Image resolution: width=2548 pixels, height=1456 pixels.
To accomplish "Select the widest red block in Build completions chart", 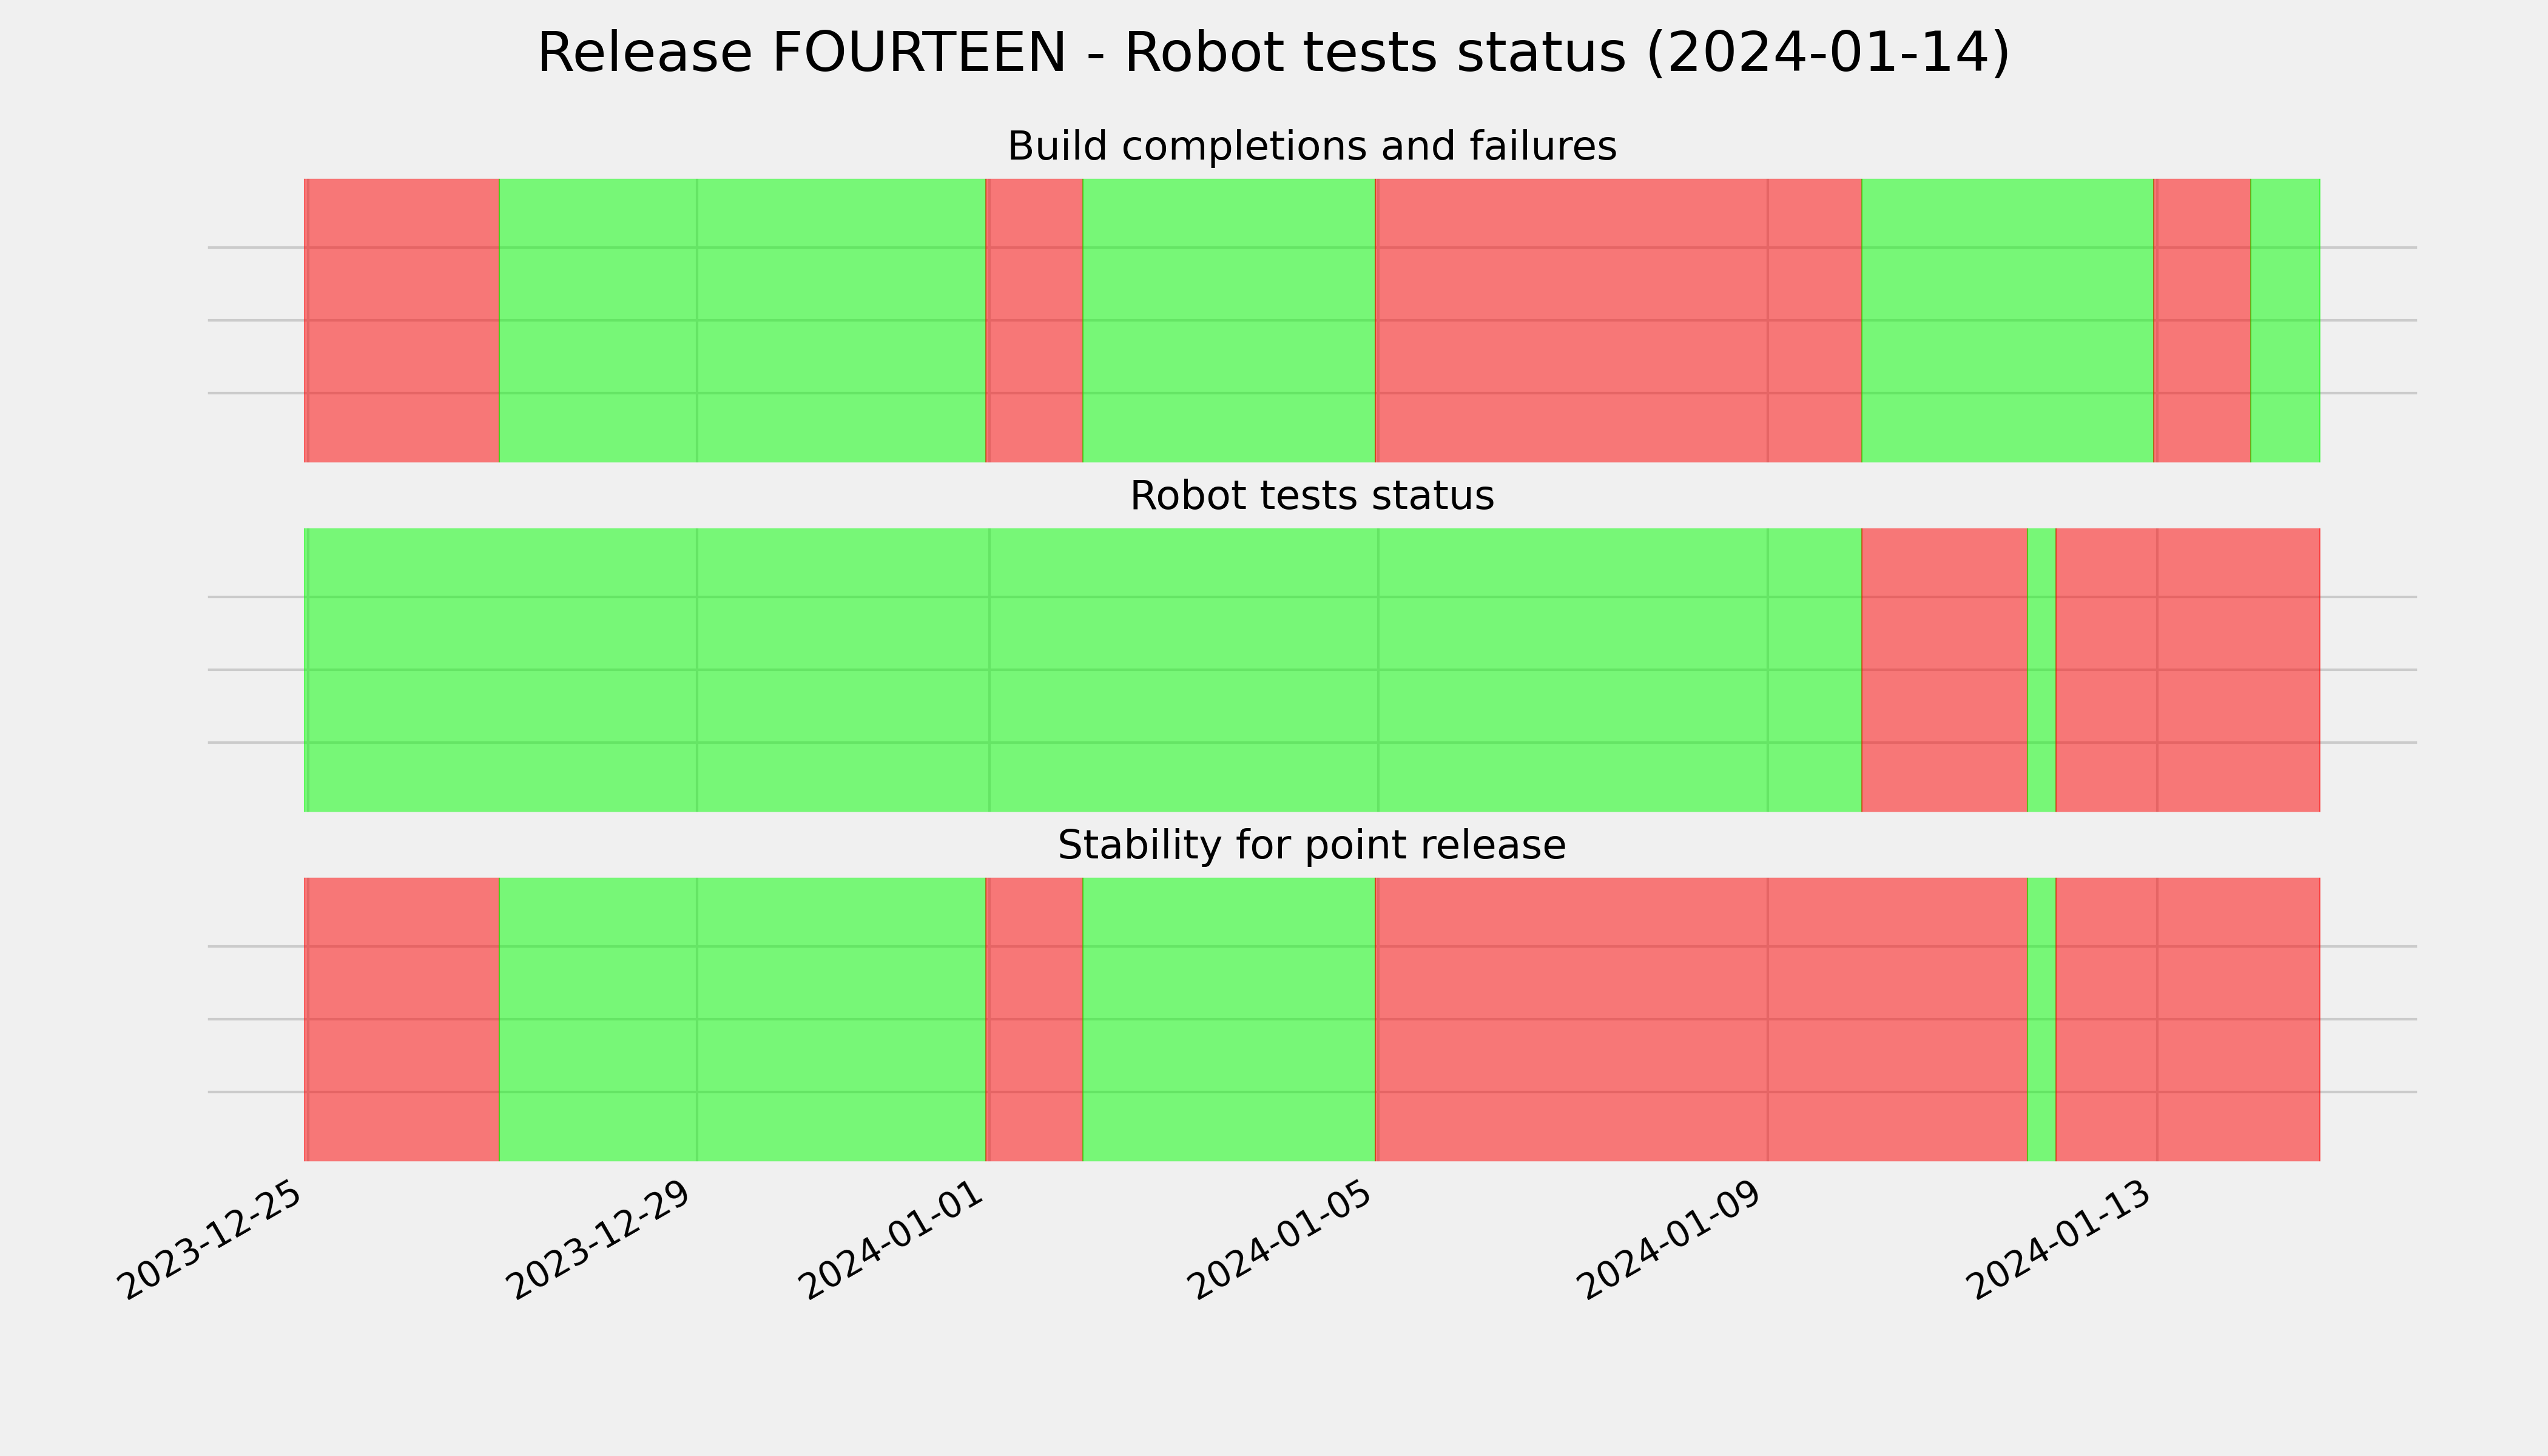I will 1618,320.
